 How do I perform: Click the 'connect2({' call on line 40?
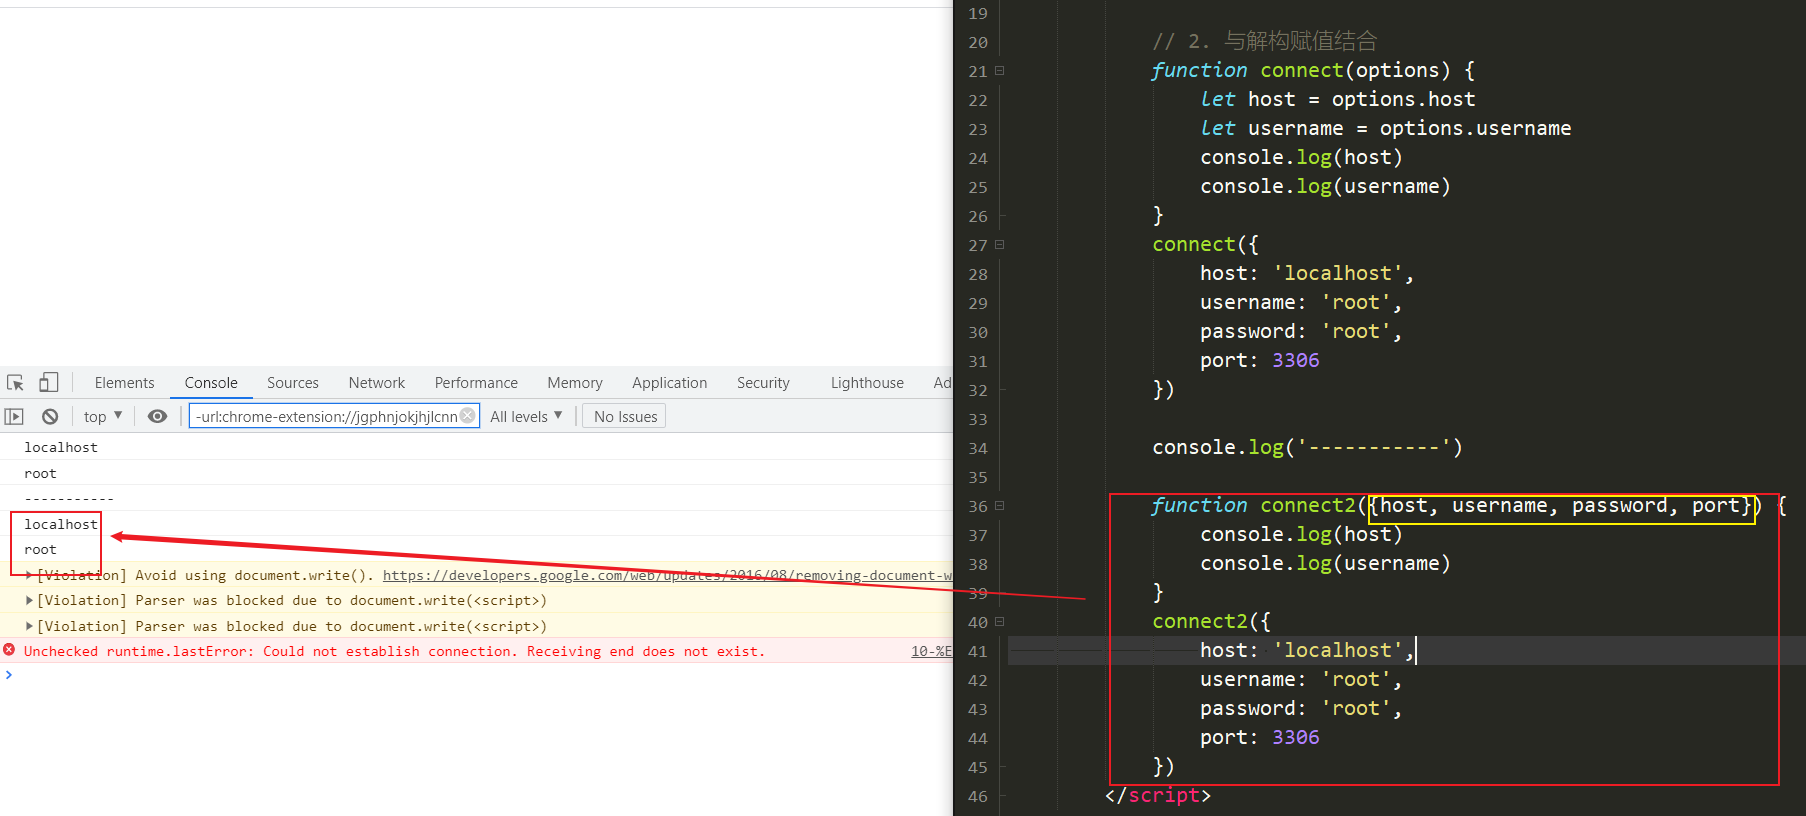[x=1211, y=621]
